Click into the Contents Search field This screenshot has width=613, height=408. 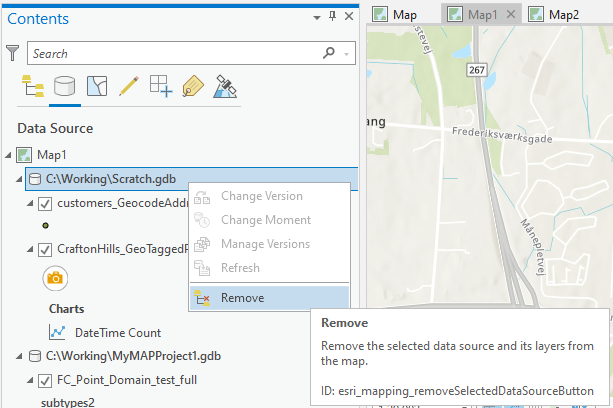point(170,53)
